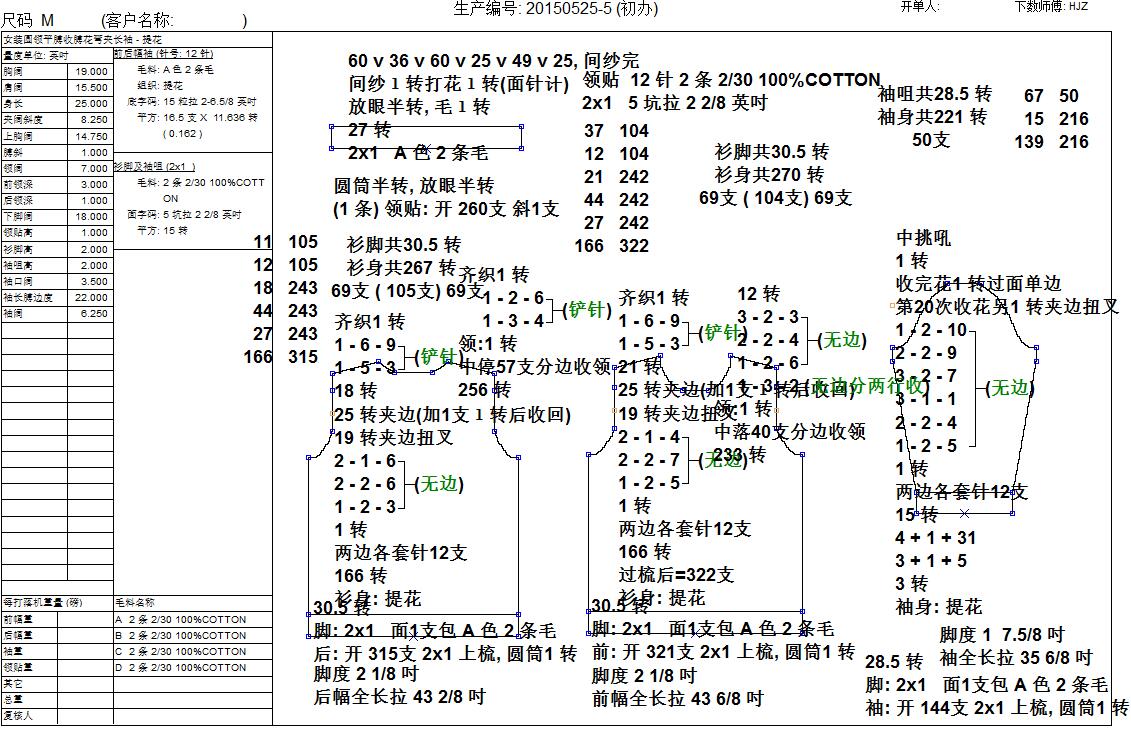Select the 下脚阔 value "18.000"
This screenshot has width=1131, height=729.
(92, 216)
